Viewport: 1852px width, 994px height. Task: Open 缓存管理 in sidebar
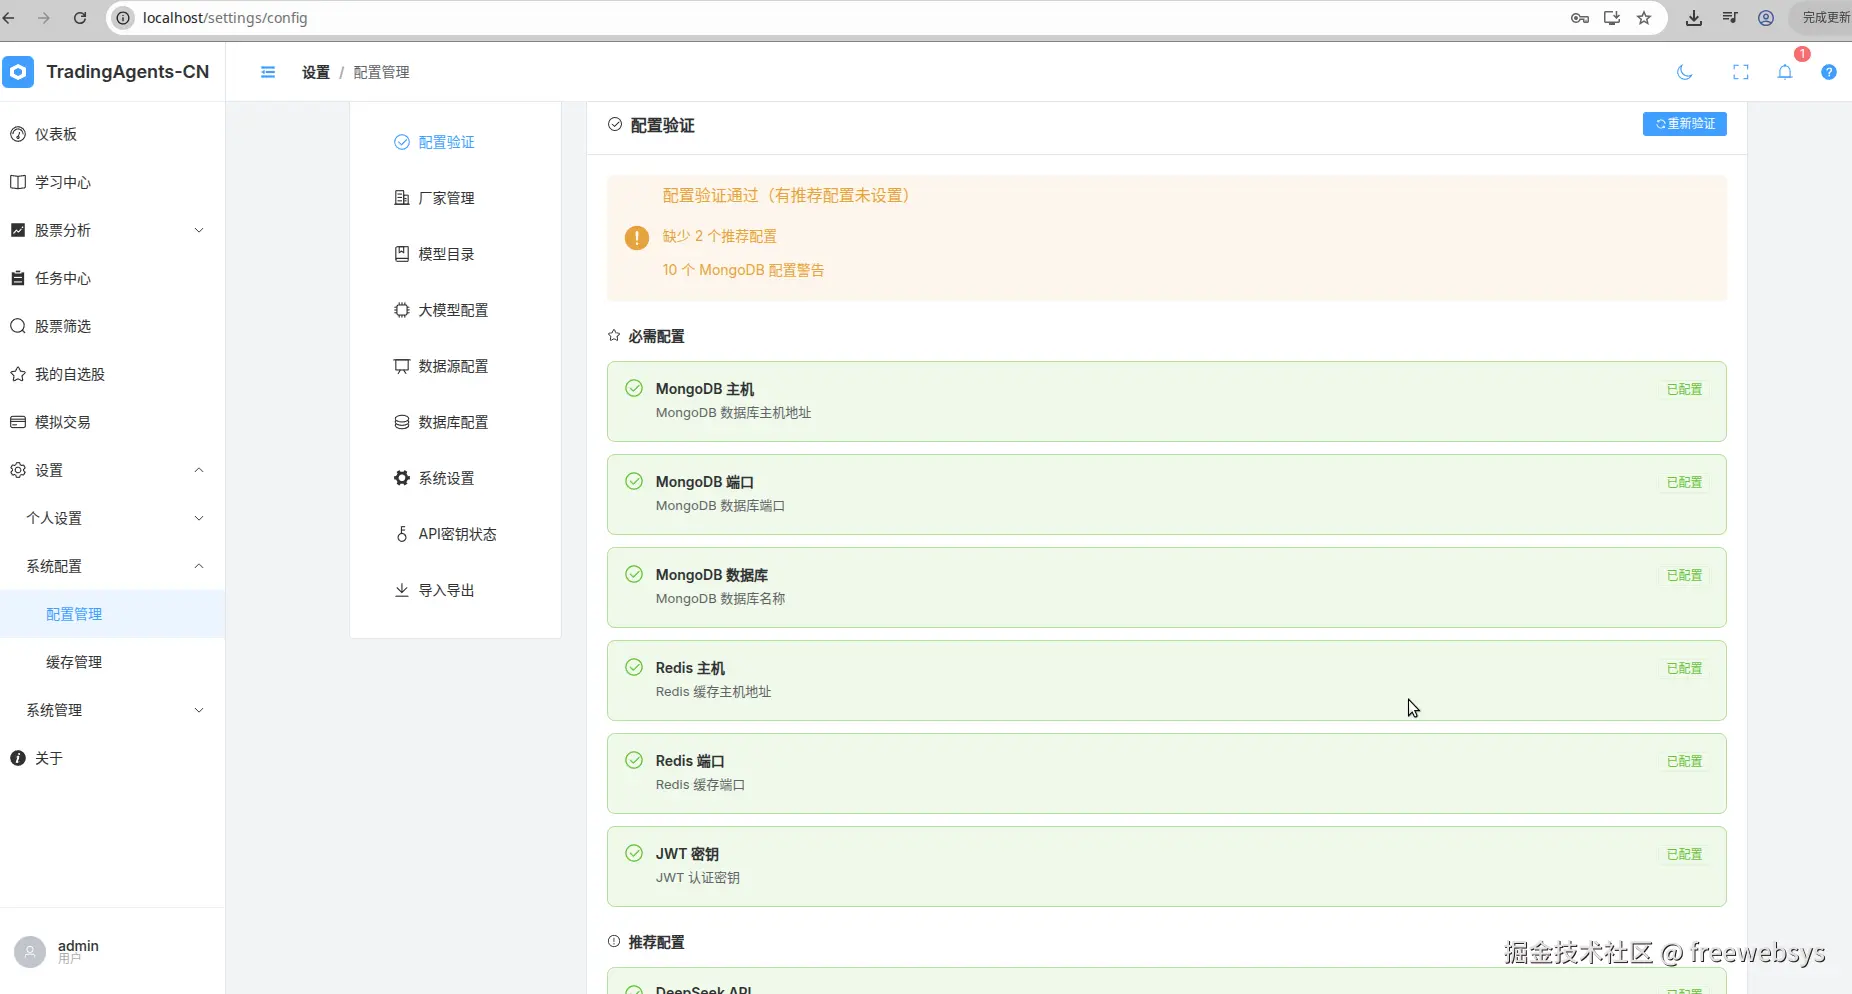point(112,662)
